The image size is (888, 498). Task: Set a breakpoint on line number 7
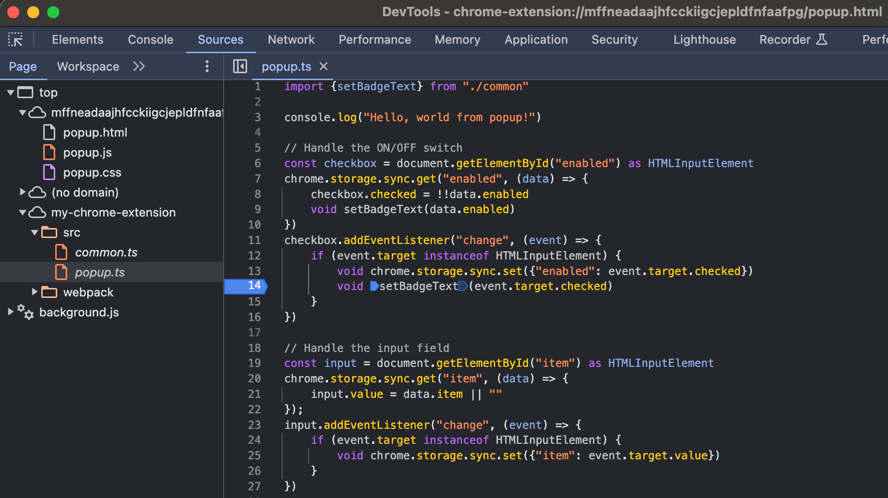point(257,178)
